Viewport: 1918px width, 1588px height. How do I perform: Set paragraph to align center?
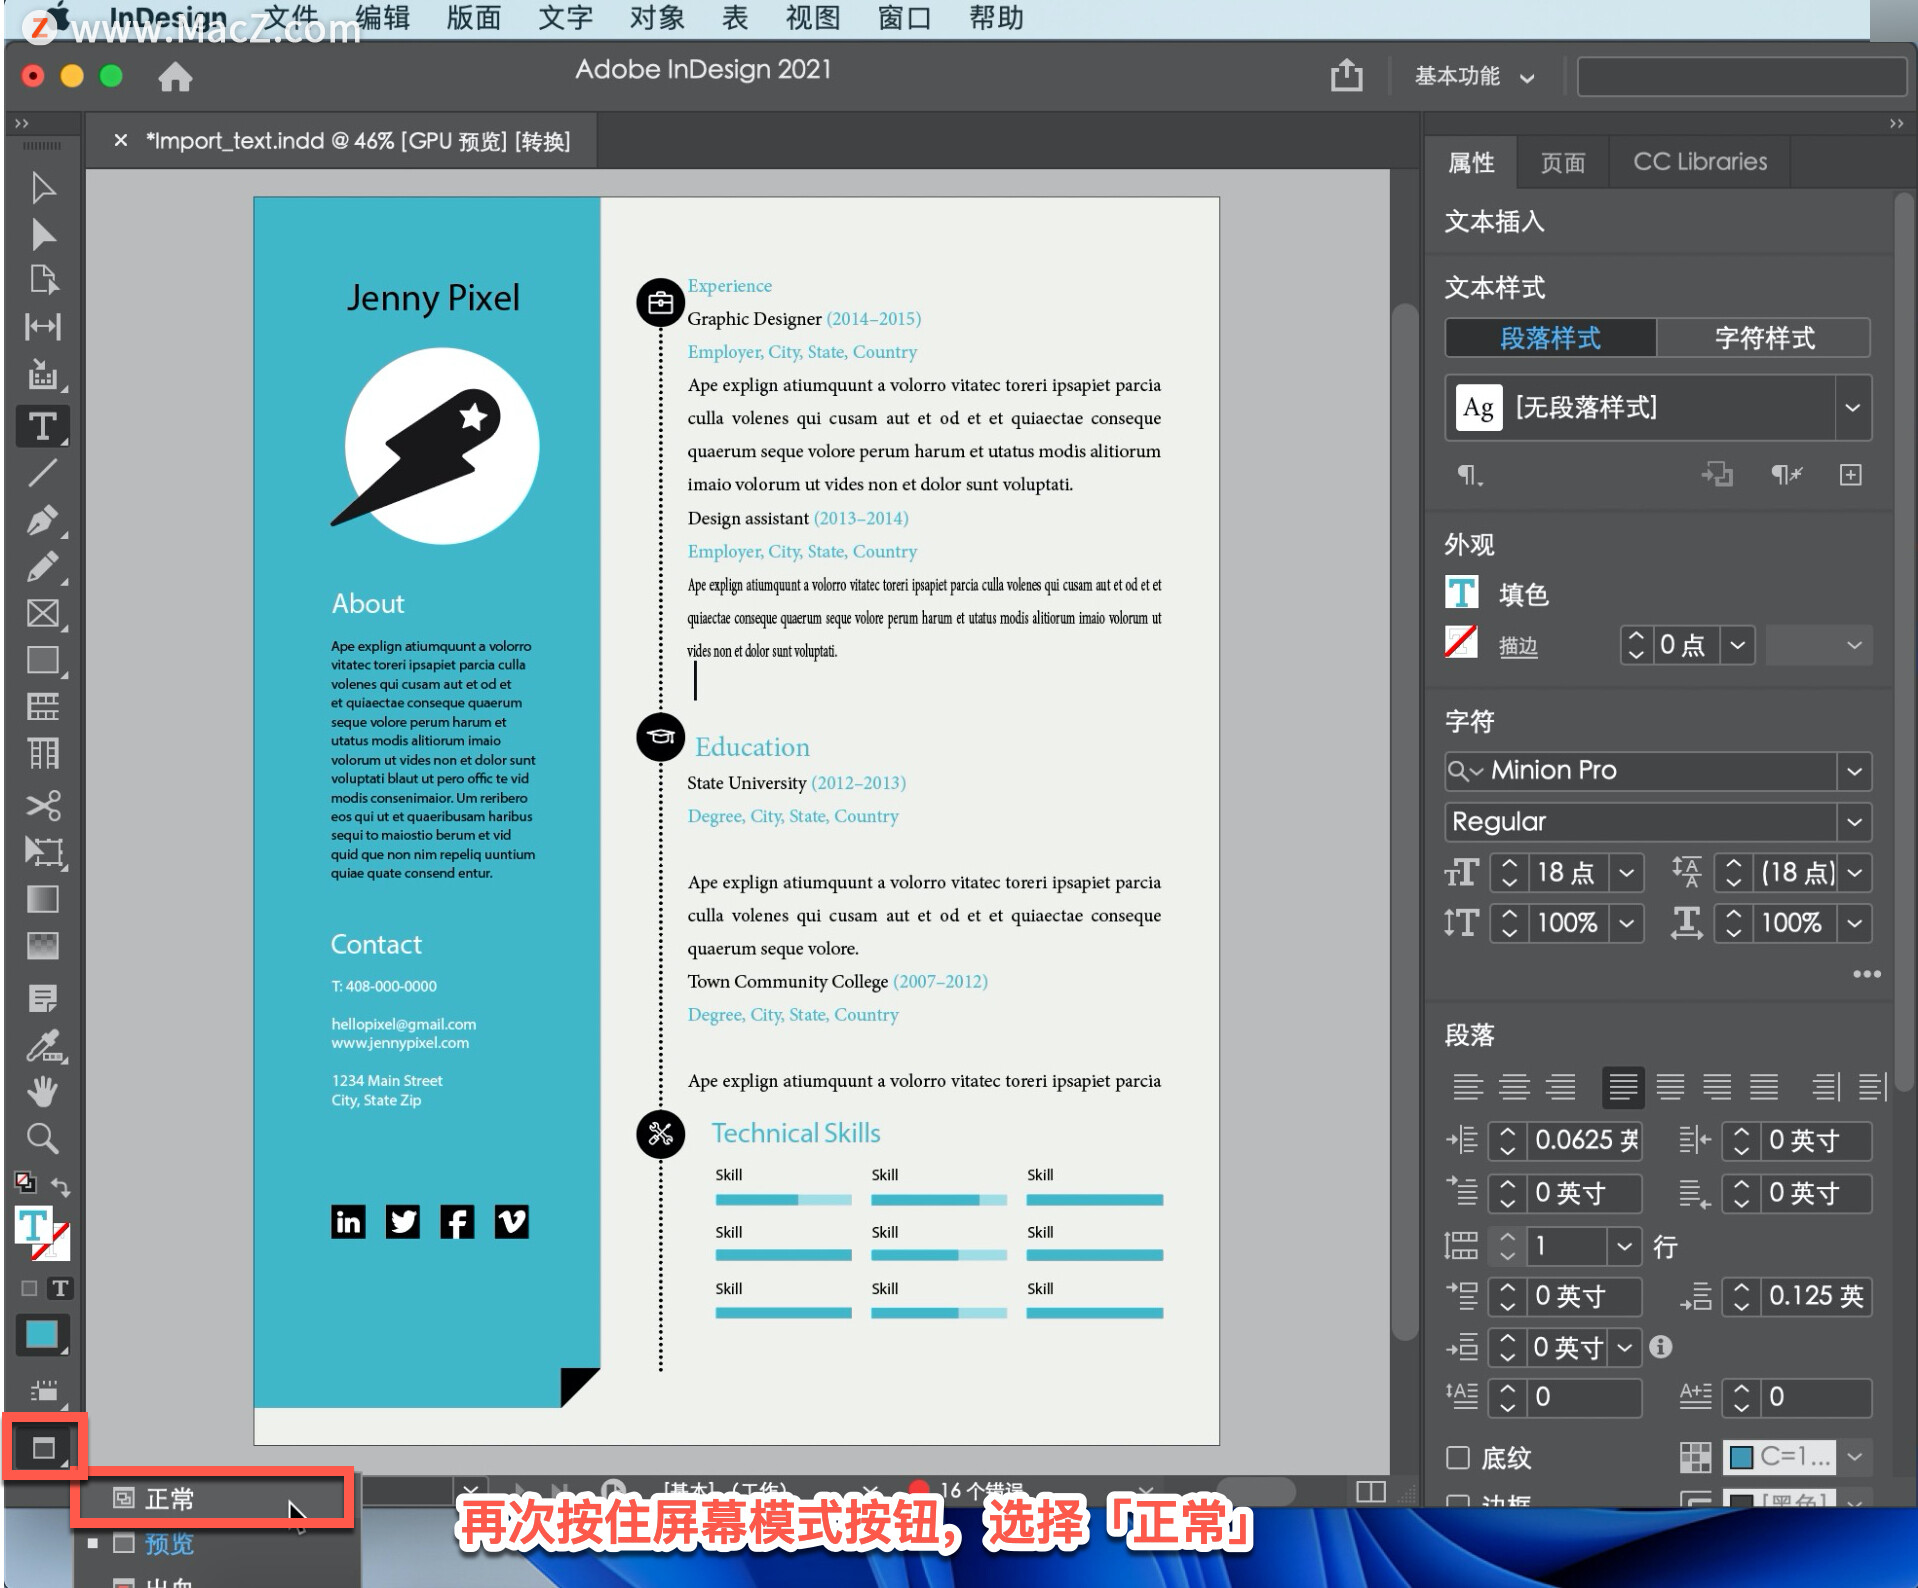(1514, 1087)
